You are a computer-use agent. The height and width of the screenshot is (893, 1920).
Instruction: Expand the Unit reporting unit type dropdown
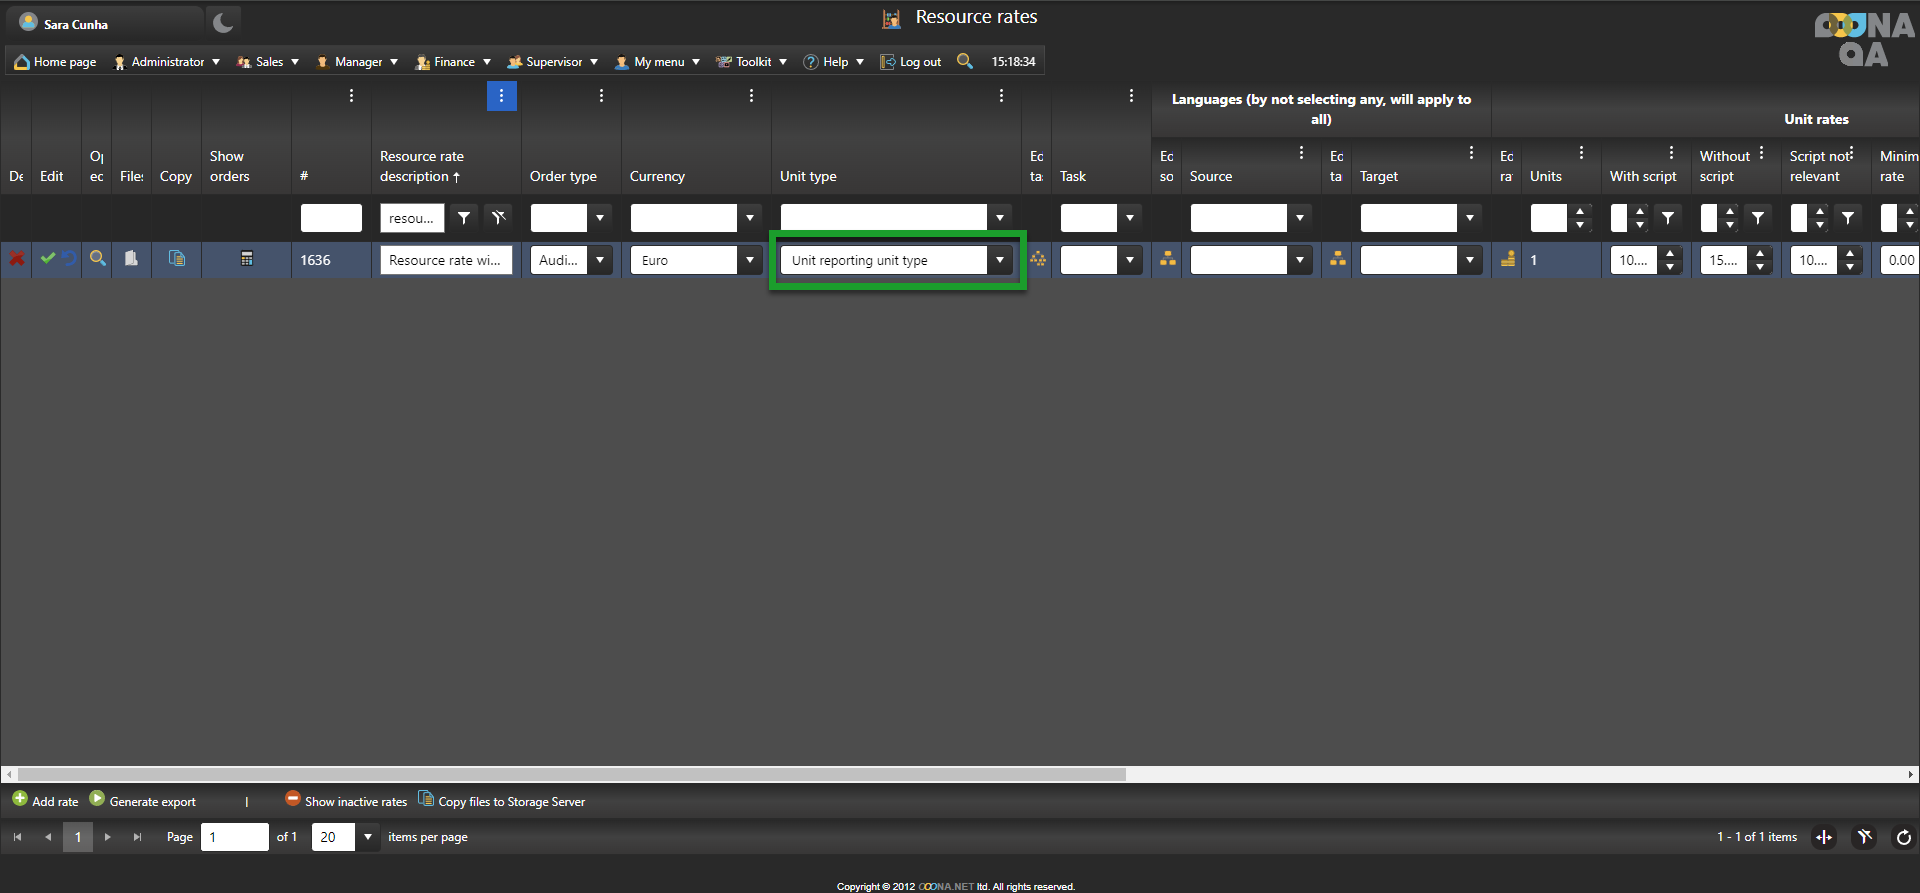click(x=999, y=260)
